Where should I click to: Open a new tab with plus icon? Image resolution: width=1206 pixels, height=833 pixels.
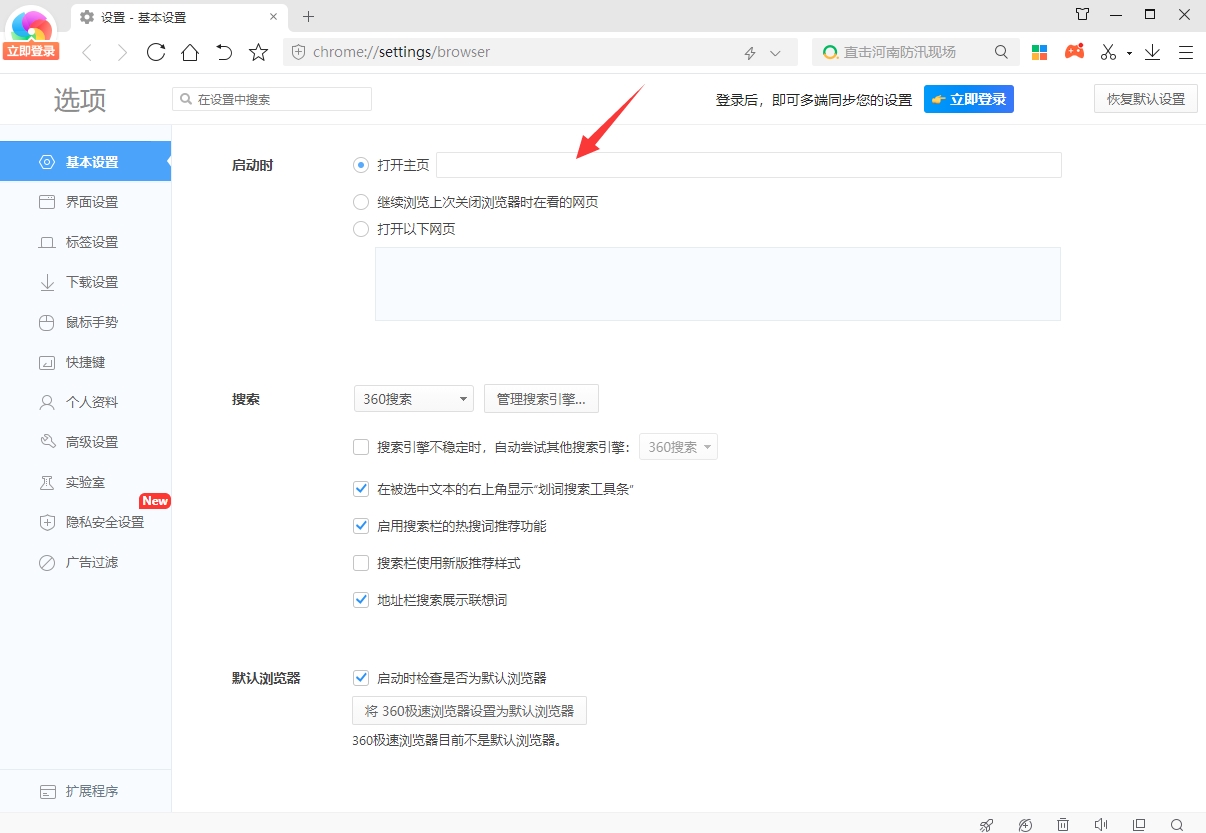click(308, 16)
